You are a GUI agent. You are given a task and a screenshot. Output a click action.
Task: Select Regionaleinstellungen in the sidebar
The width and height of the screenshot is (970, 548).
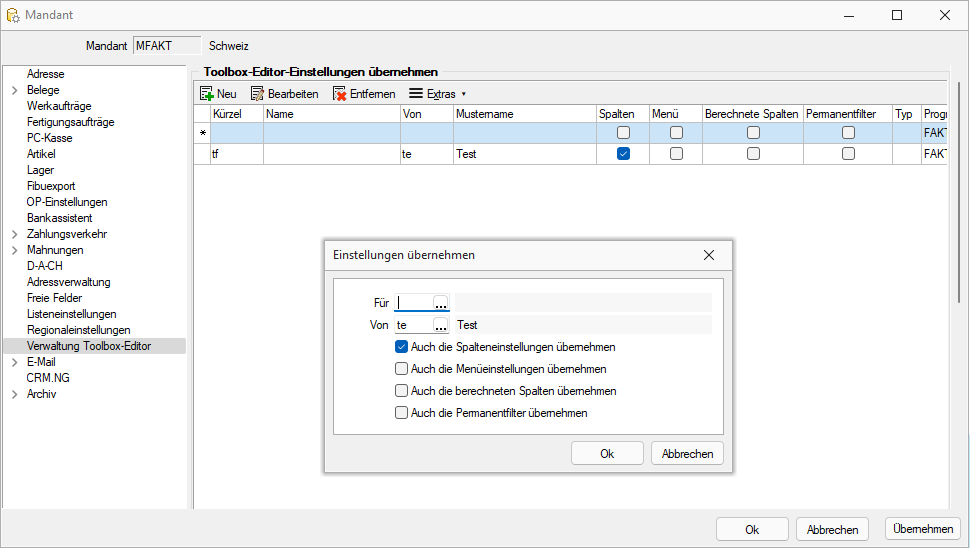[78, 330]
